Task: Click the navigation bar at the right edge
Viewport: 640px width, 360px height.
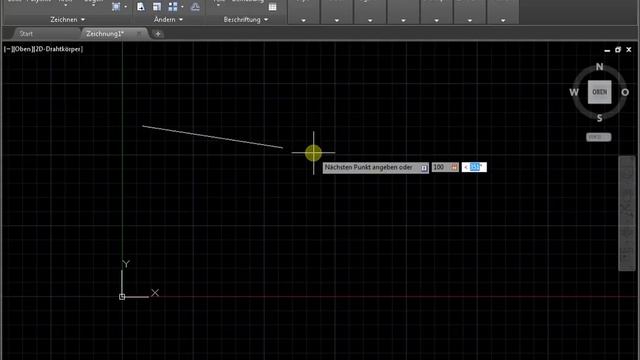Action: click(627, 213)
